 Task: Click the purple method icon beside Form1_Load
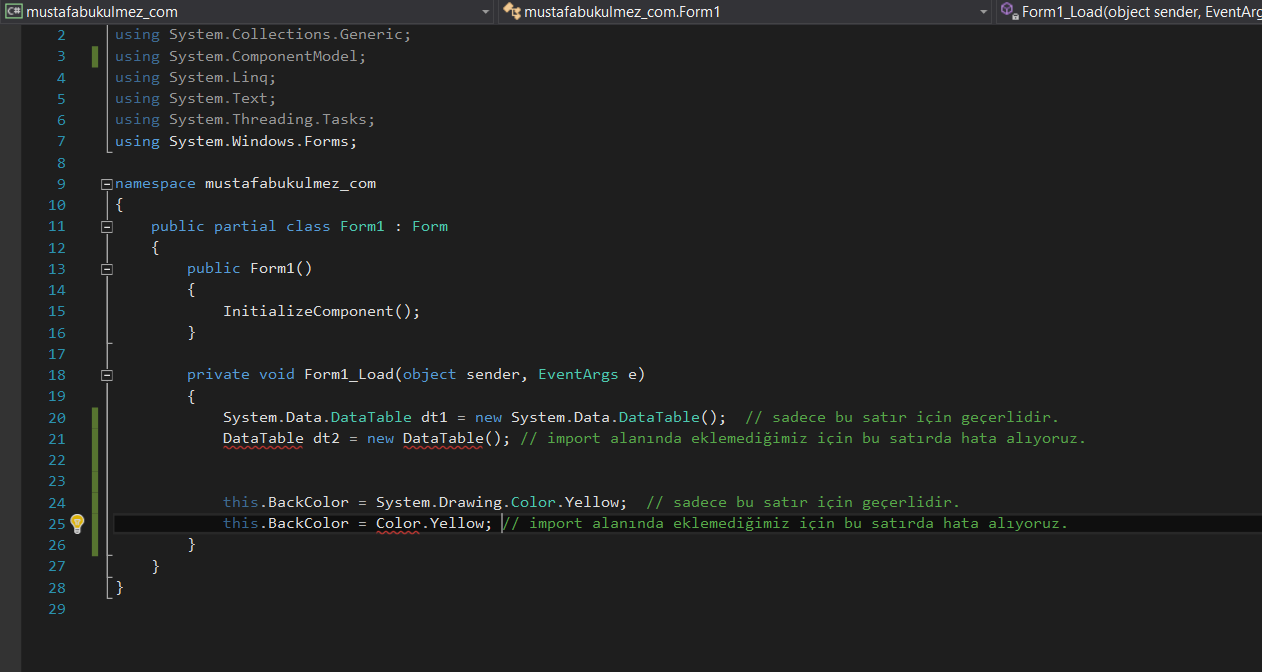(x=1004, y=12)
